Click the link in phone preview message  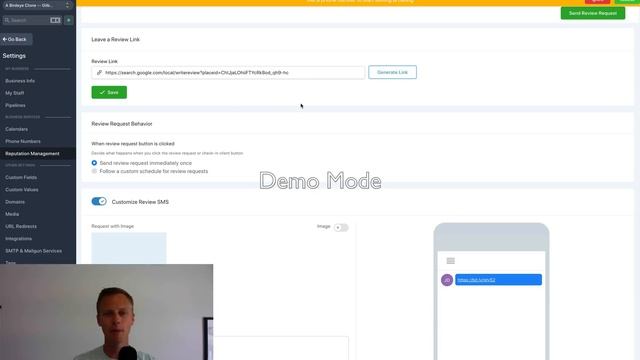(476, 280)
